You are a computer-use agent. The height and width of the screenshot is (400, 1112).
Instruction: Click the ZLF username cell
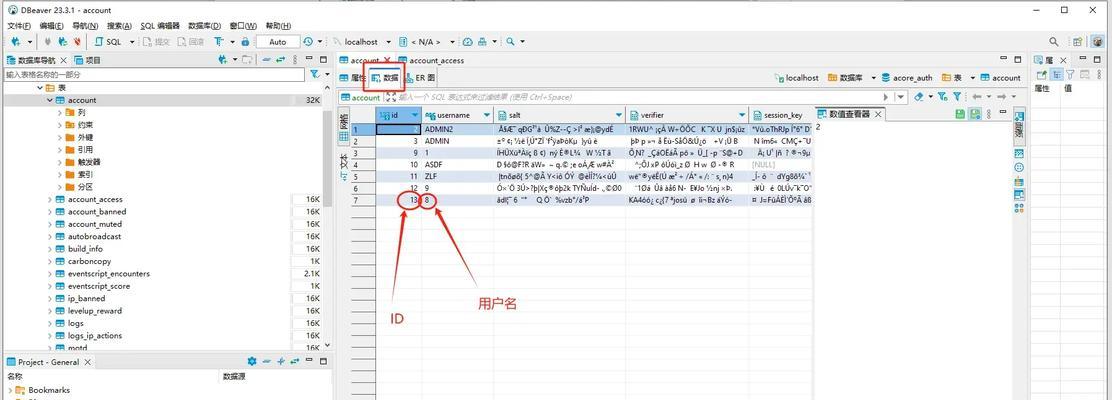457,177
